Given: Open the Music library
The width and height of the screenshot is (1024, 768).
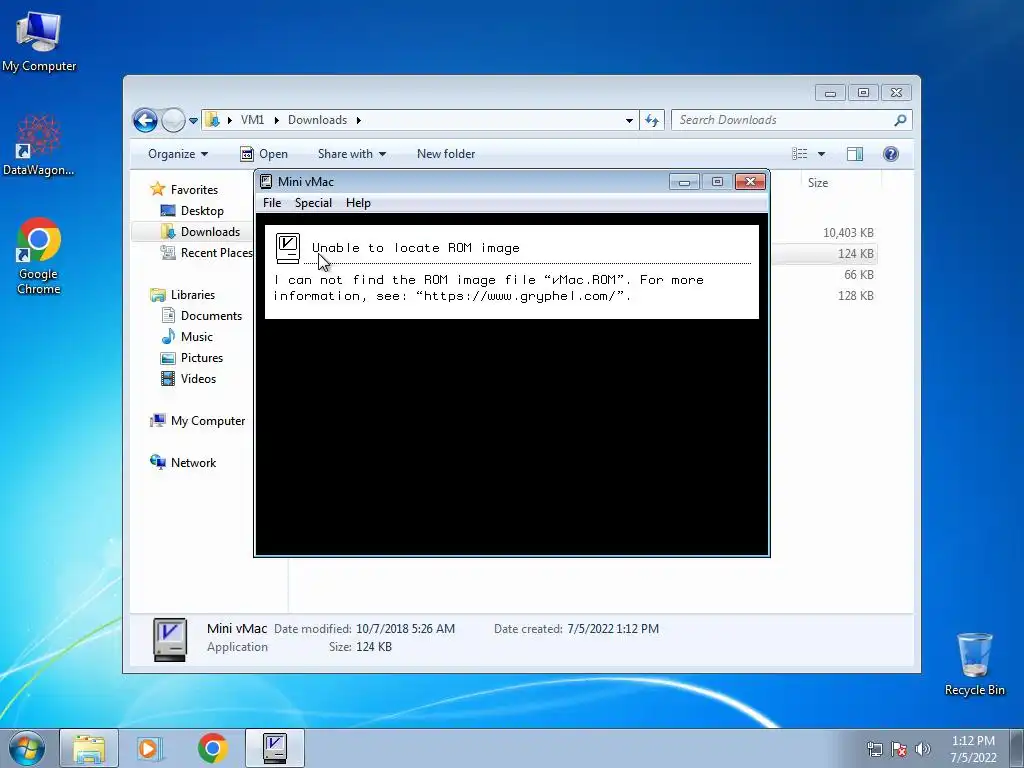Looking at the screenshot, I should 197,336.
